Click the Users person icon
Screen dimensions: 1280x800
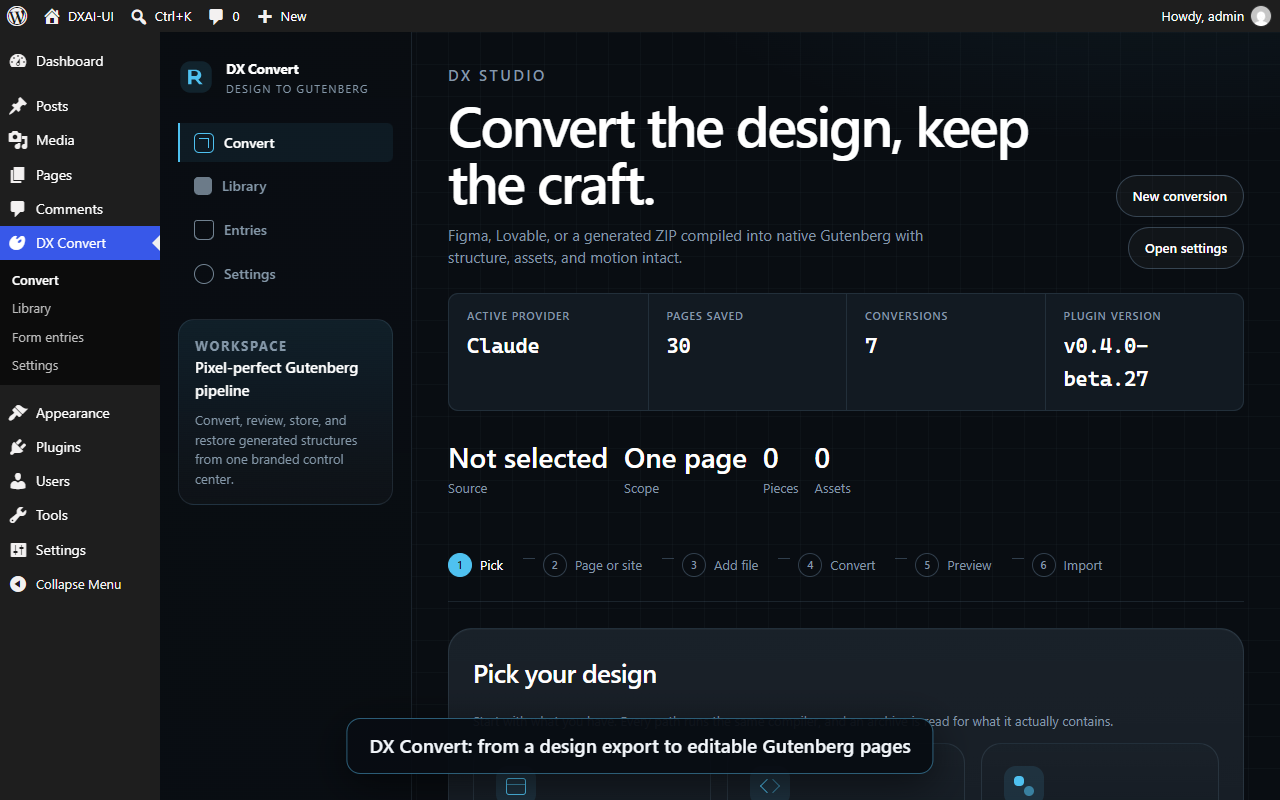[x=18, y=481]
